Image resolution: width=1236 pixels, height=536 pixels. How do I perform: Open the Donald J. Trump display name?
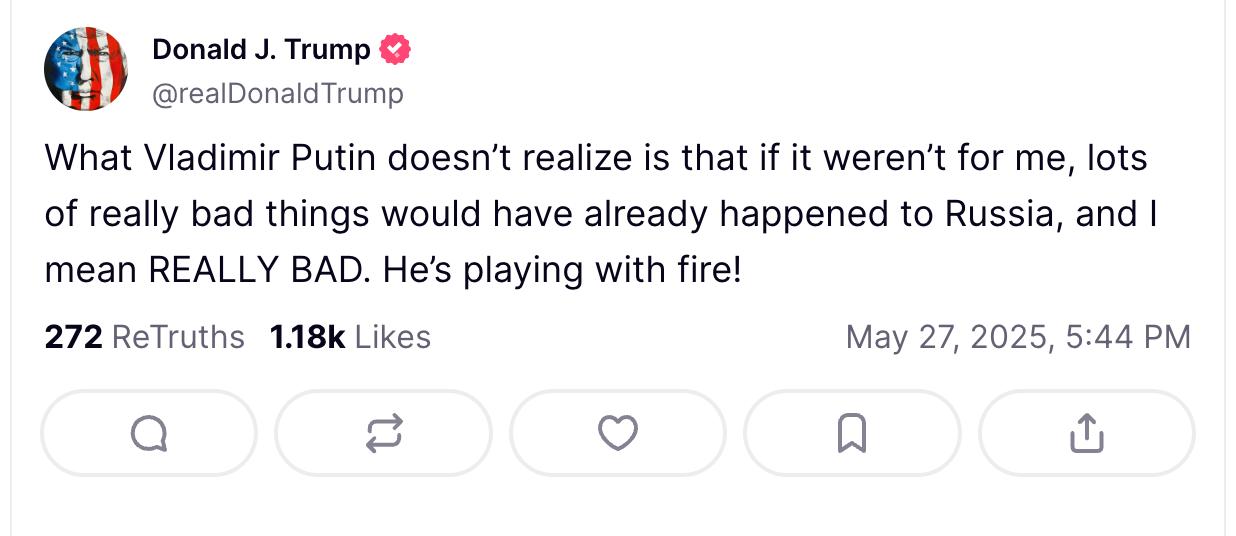[261, 49]
